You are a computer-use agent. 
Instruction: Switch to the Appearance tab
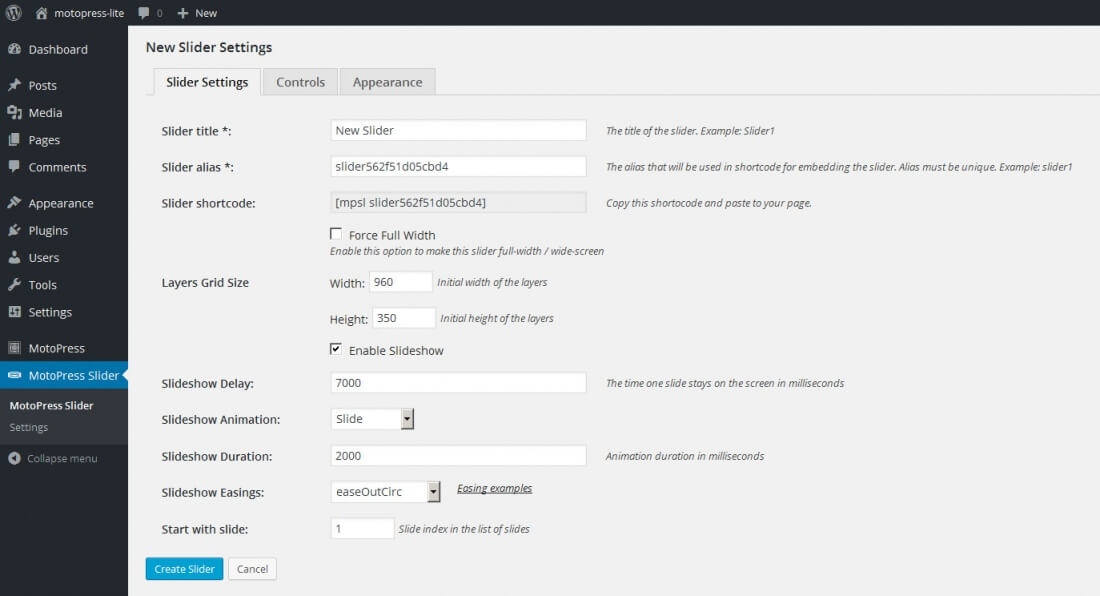387,82
